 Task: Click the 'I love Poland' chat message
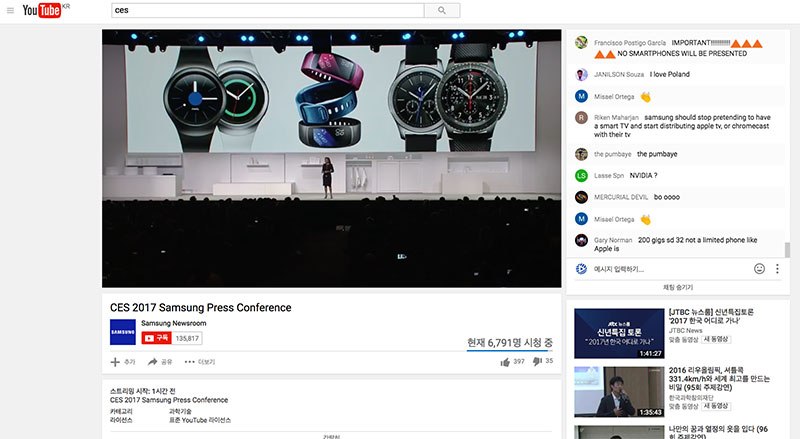[669, 75]
